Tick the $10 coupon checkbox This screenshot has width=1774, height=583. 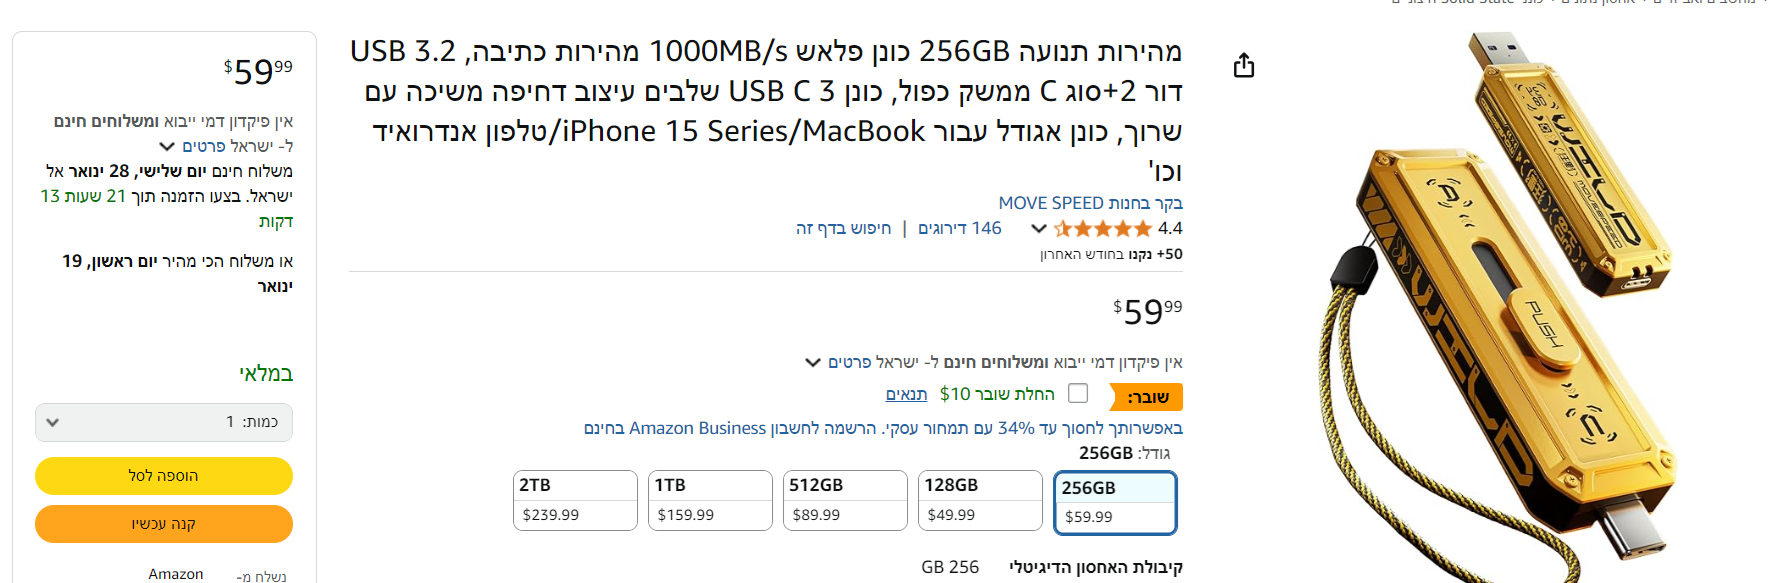point(1078,393)
